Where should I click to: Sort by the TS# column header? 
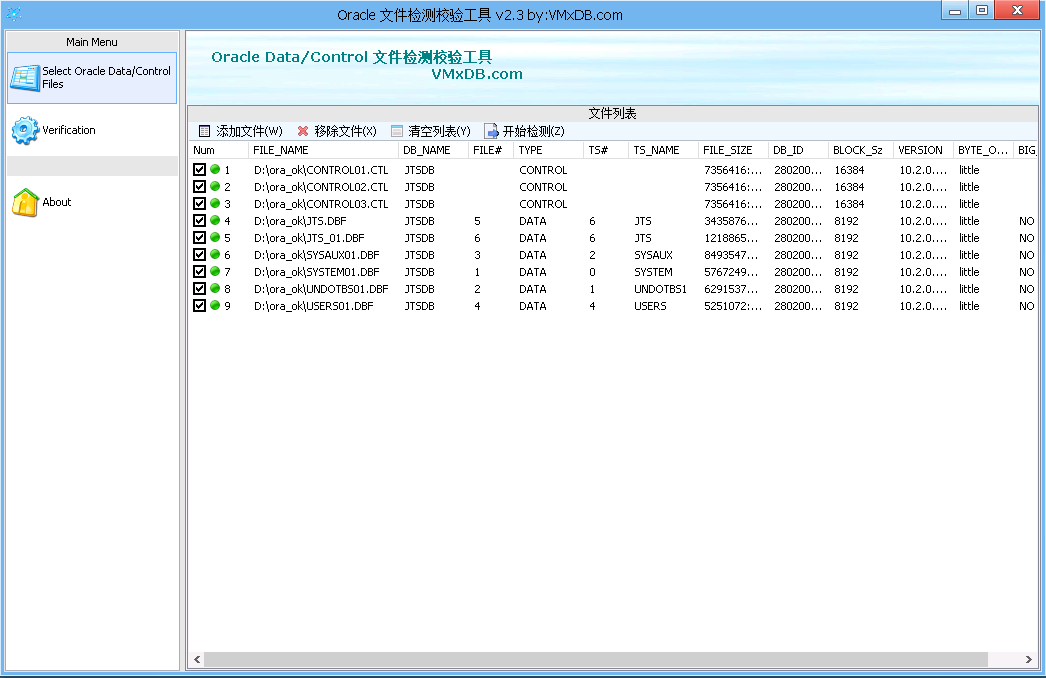click(606, 150)
